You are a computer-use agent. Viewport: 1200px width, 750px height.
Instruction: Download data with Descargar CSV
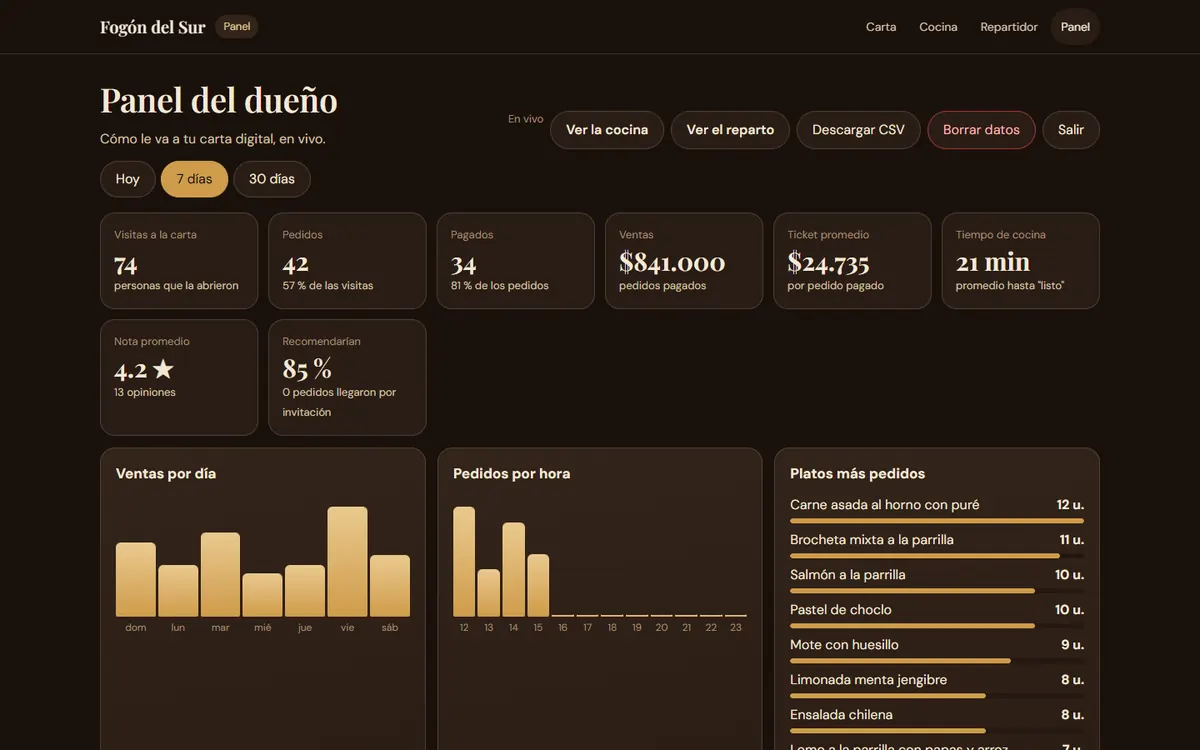[x=858, y=130]
